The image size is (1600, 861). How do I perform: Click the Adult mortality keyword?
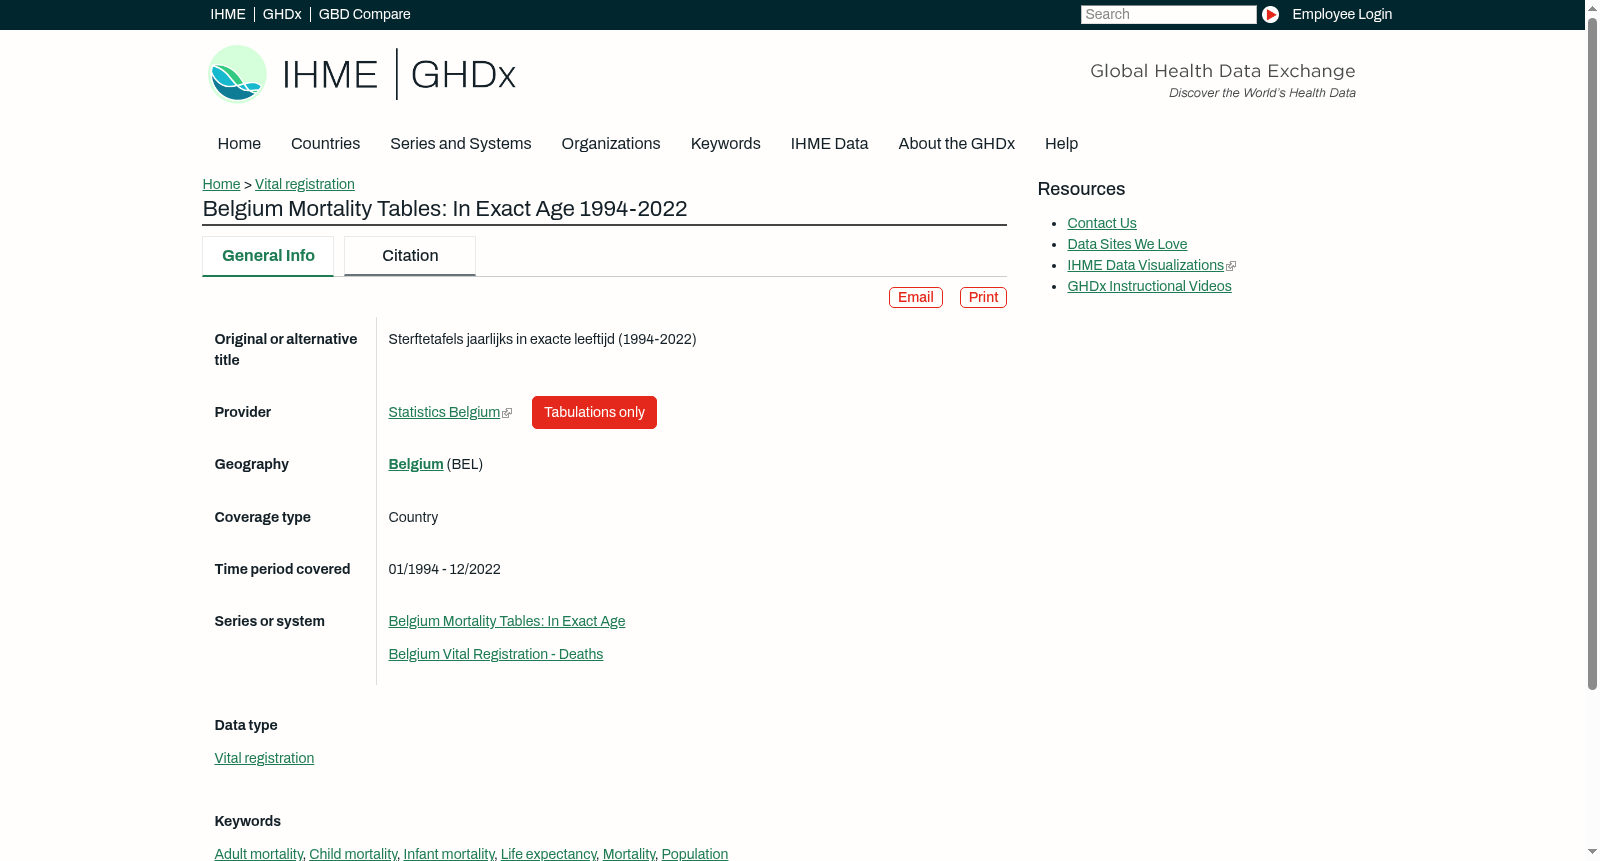[258, 854]
